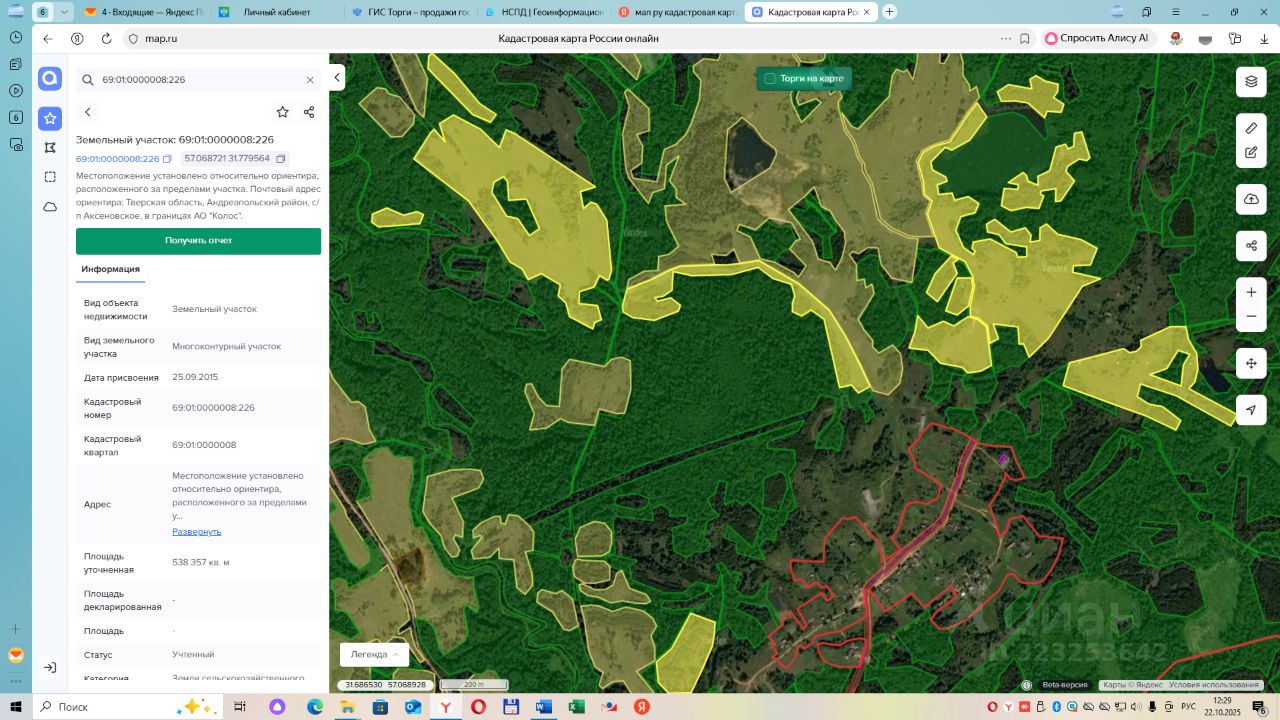The height and width of the screenshot is (720, 1280).
Task: Open browser downloads
Action: pos(1262,38)
